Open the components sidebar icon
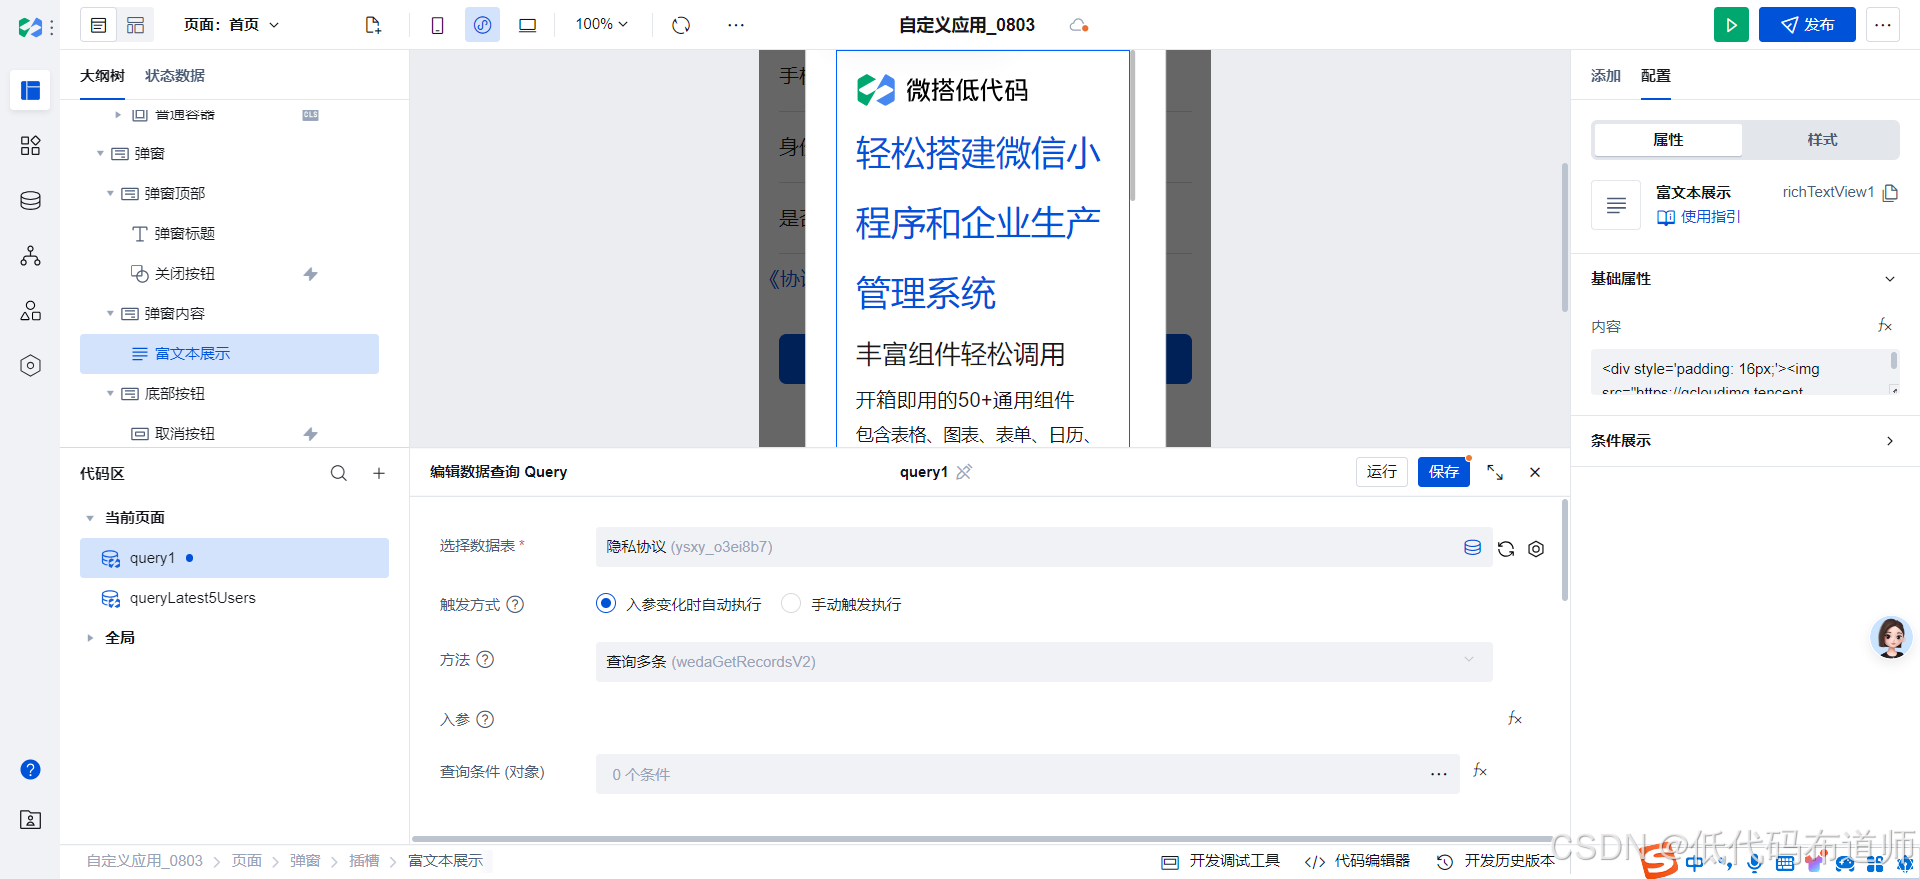Viewport: 1920px width, 879px height. [x=30, y=146]
